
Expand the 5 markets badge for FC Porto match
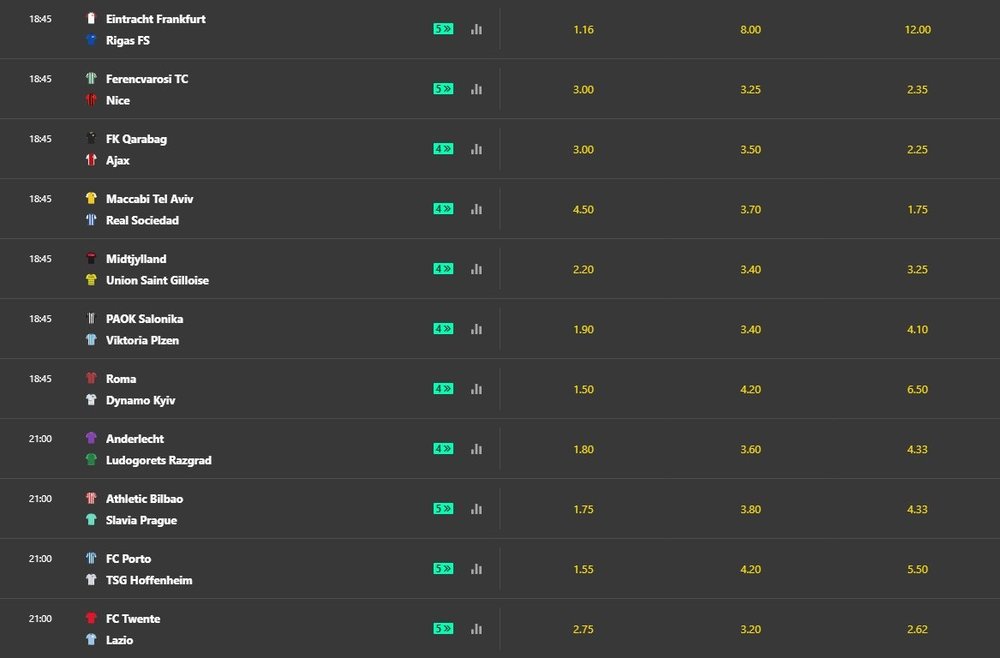(443, 568)
